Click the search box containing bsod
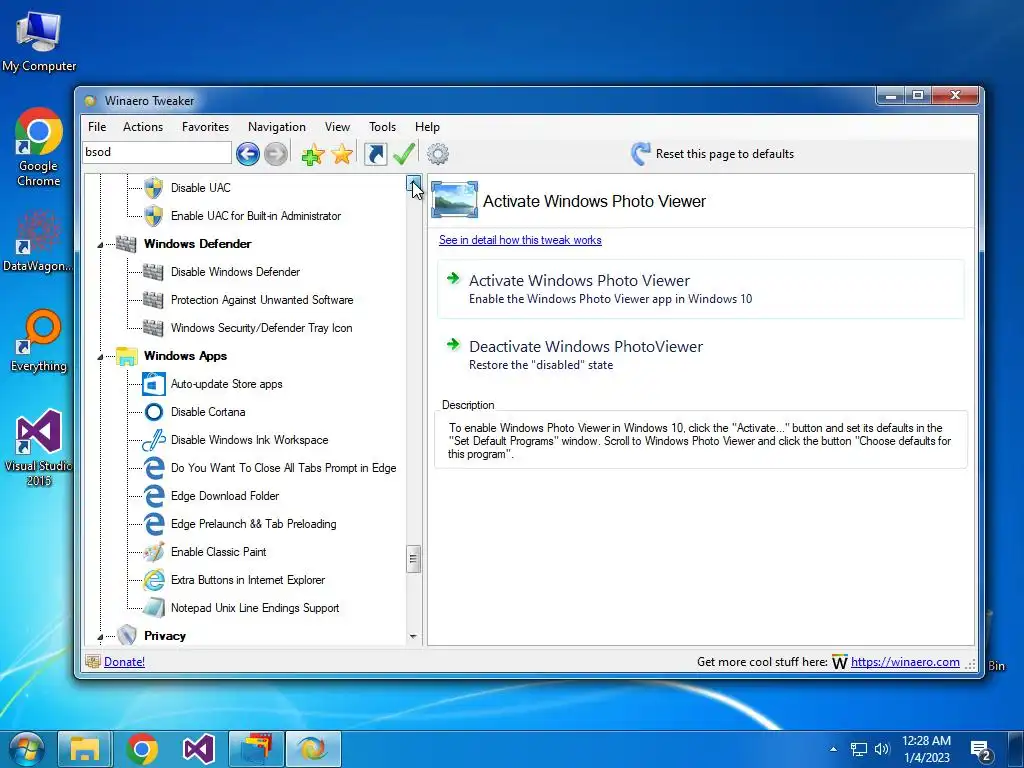Viewport: 1024px width, 768px height. [x=157, y=152]
